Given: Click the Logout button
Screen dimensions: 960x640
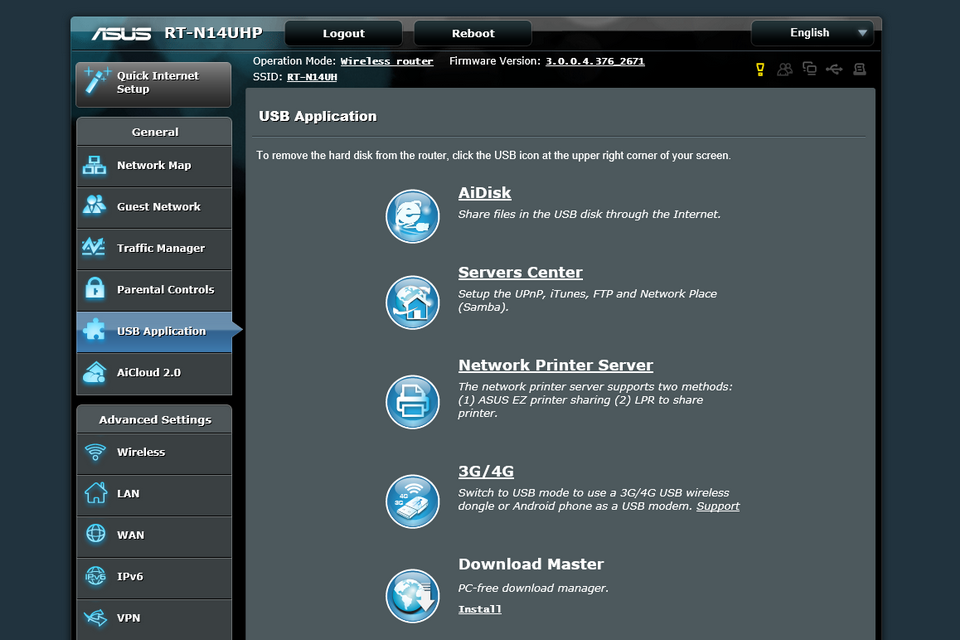Looking at the screenshot, I should point(343,33).
